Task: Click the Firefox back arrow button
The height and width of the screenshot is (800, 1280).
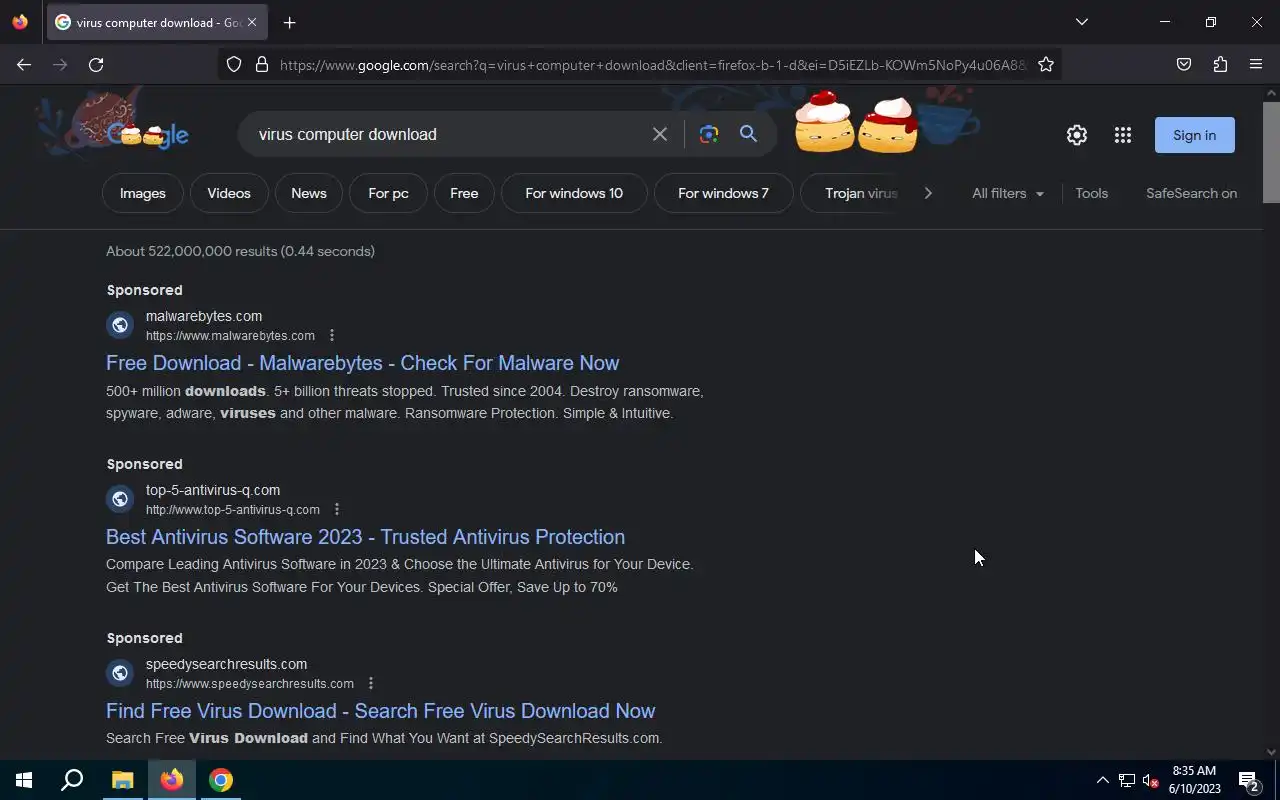Action: click(x=24, y=64)
